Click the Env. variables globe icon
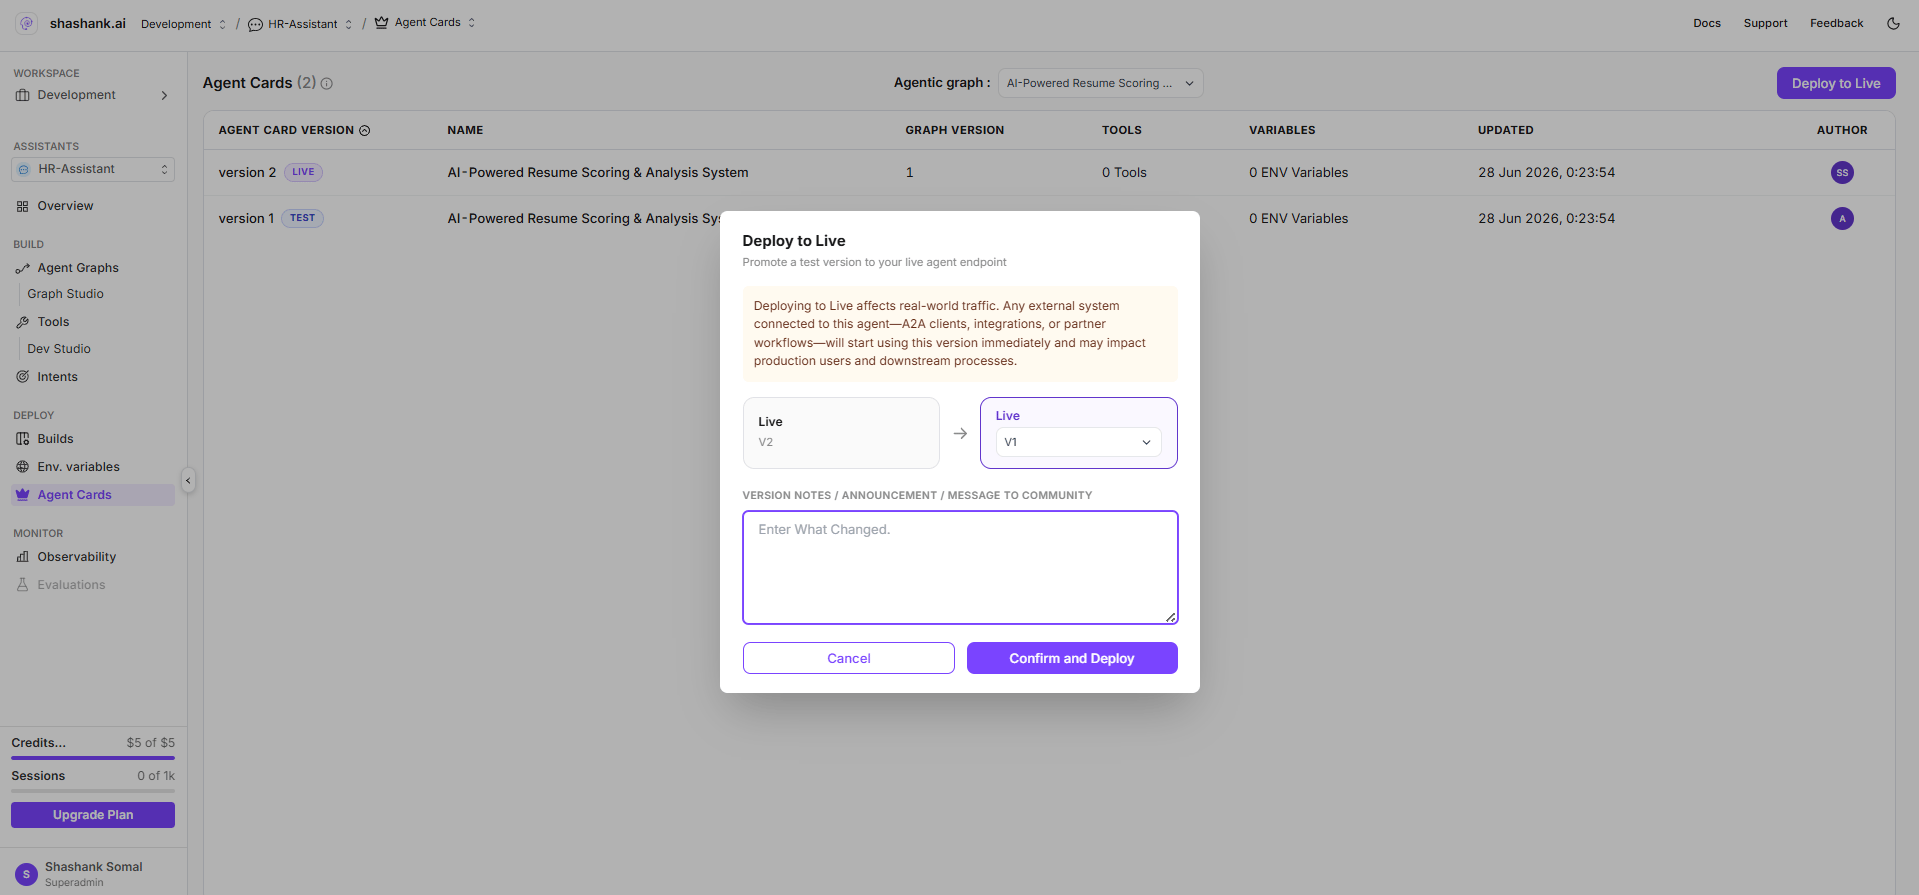1919x895 pixels. 22,467
